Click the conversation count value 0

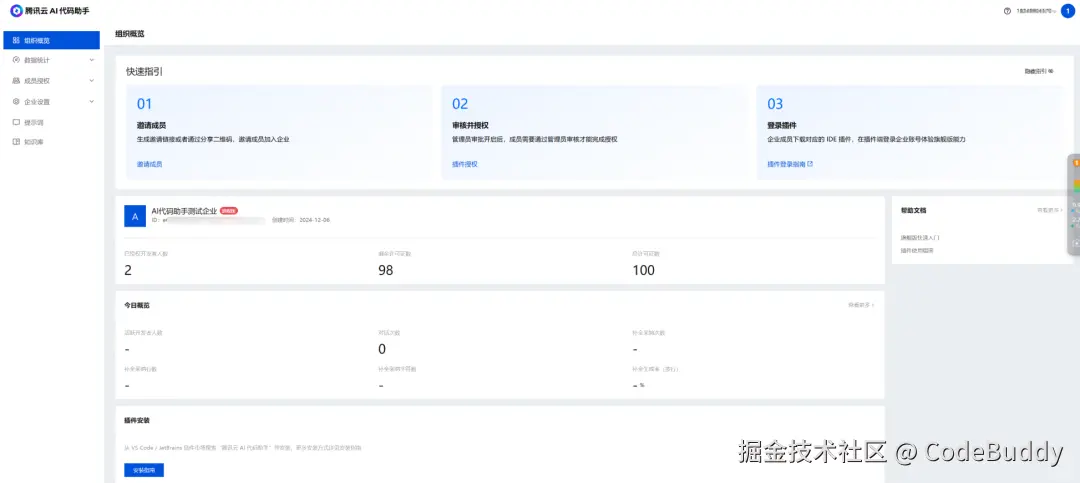coord(382,349)
